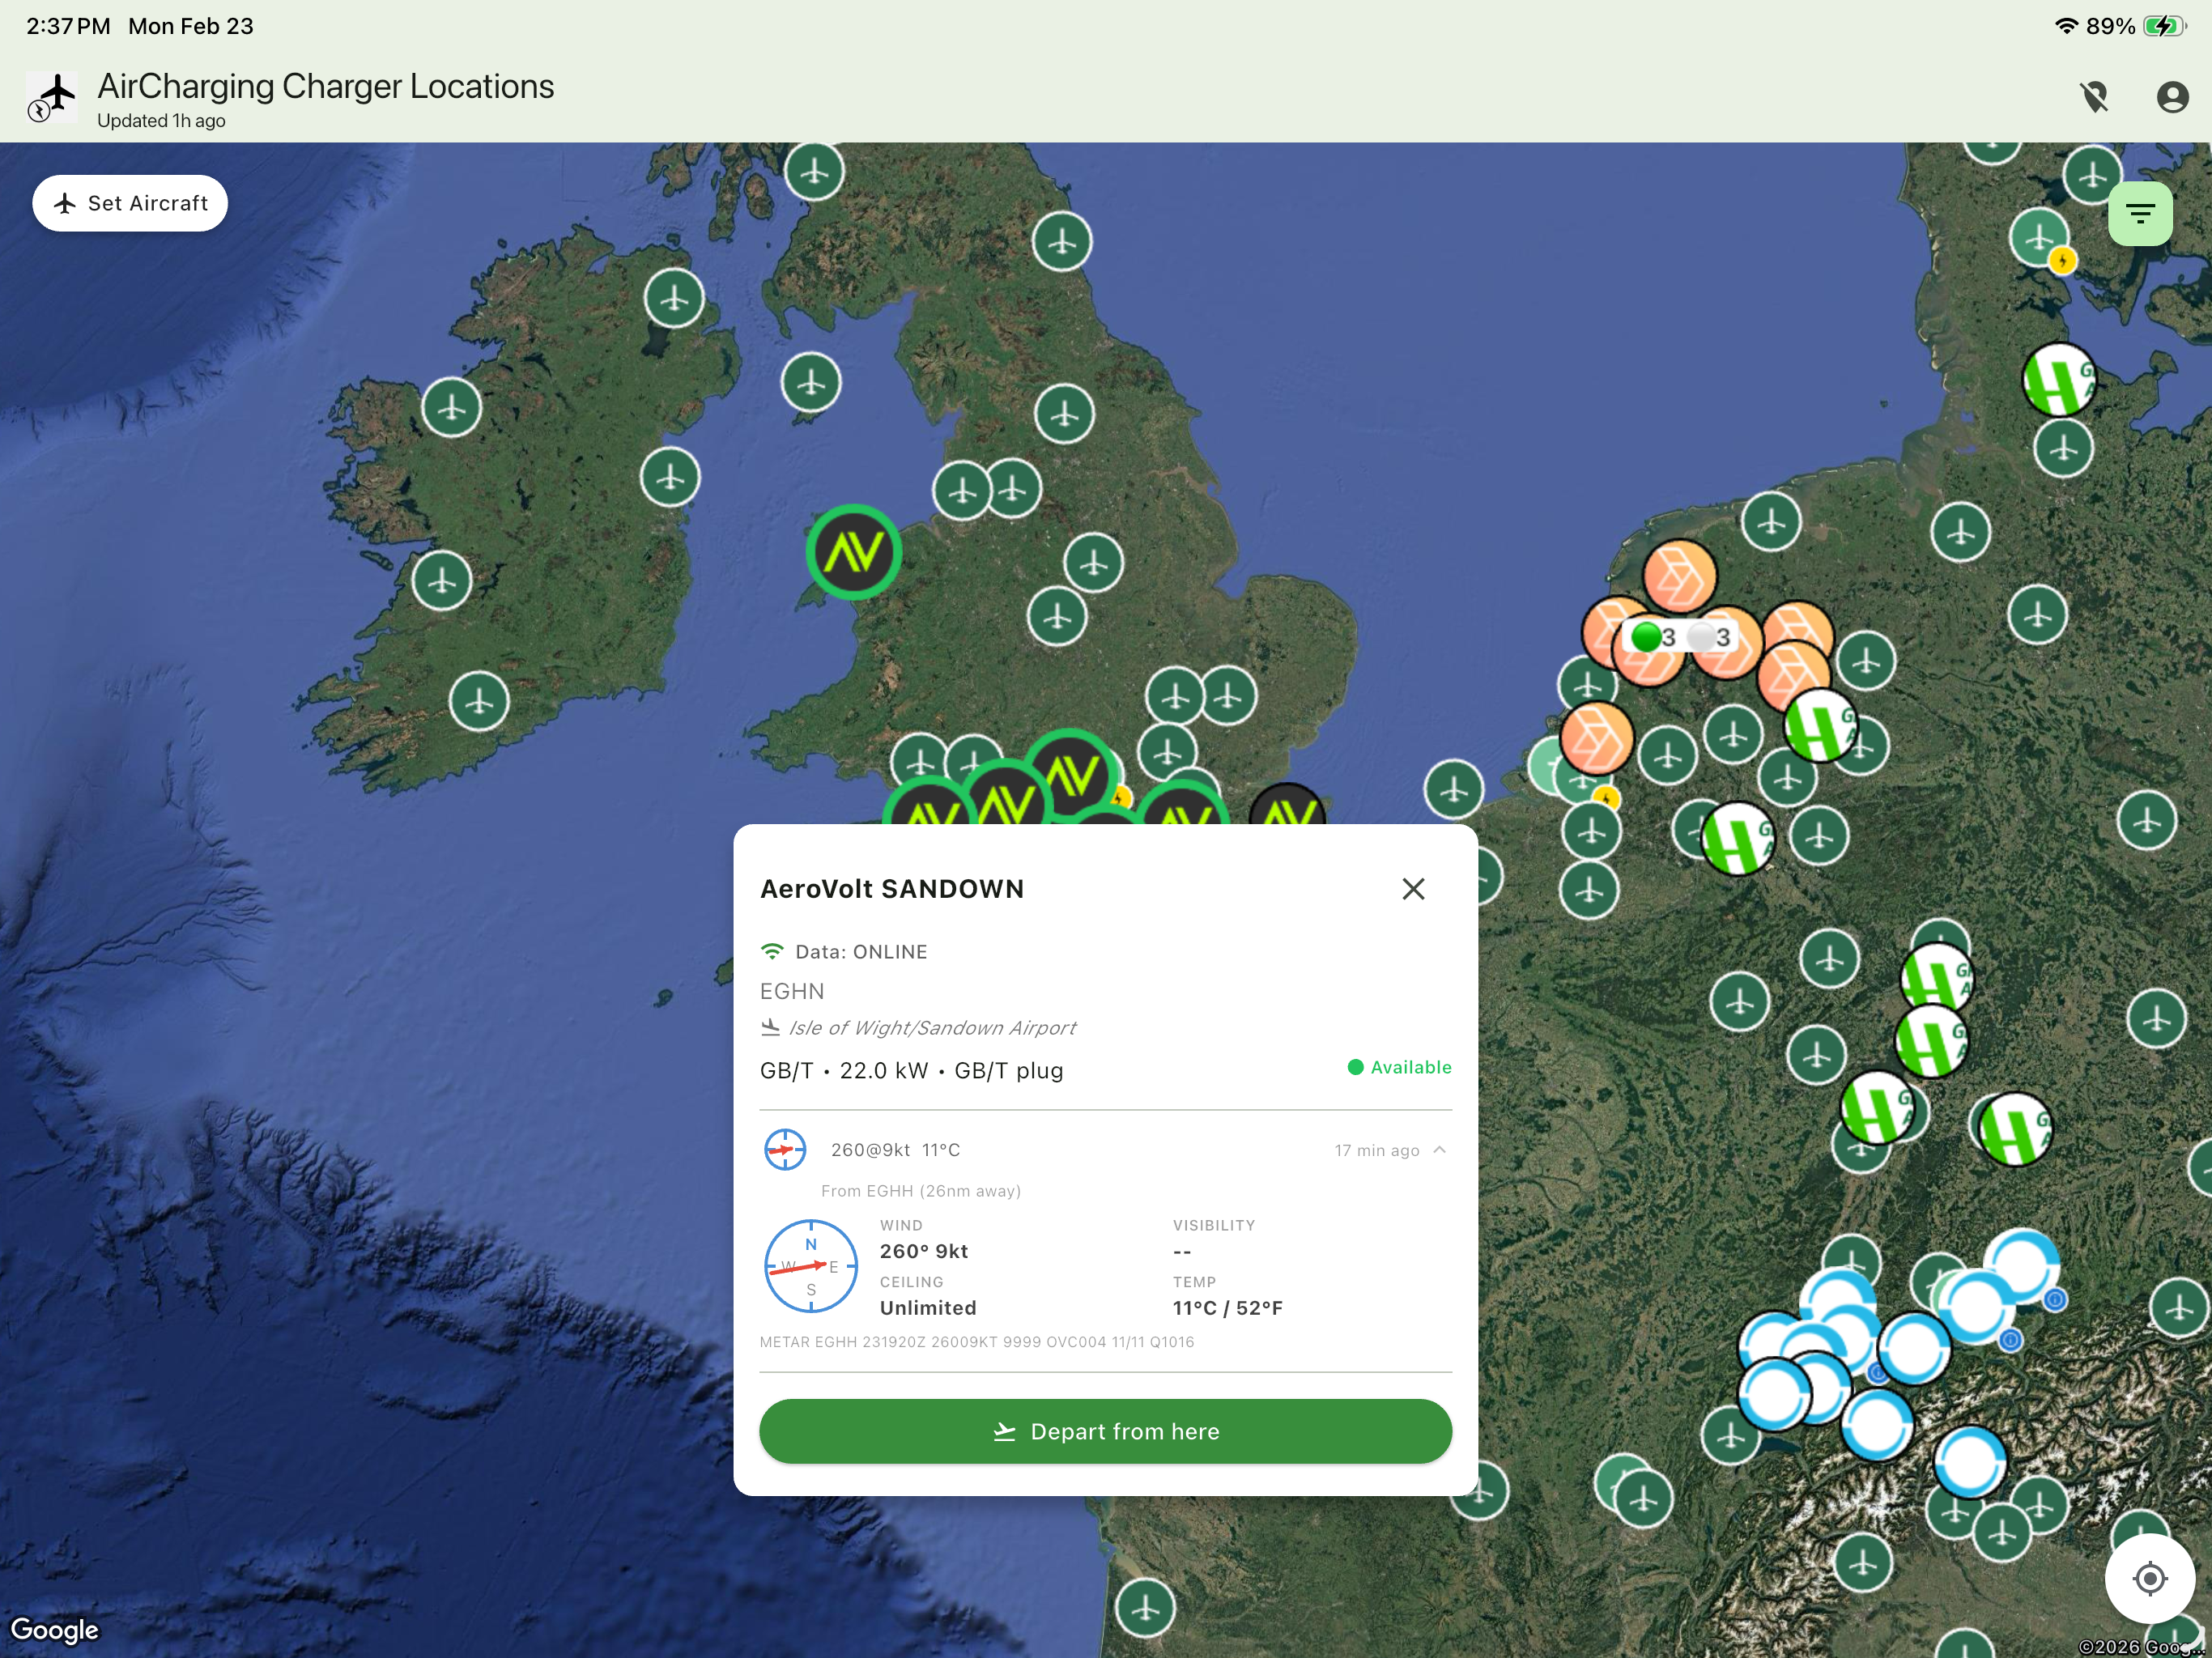Select the airfield marker near Dublin

point(670,477)
